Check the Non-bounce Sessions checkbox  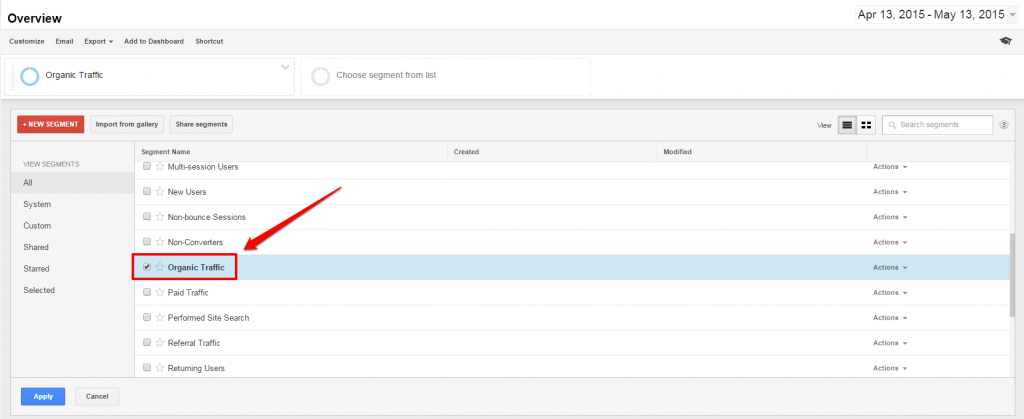point(147,217)
